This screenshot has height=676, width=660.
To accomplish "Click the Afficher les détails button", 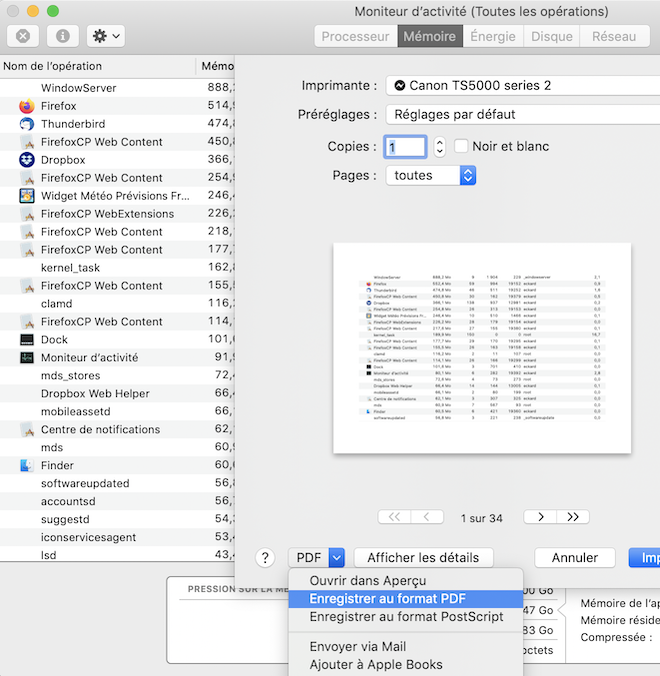I will click(423, 558).
